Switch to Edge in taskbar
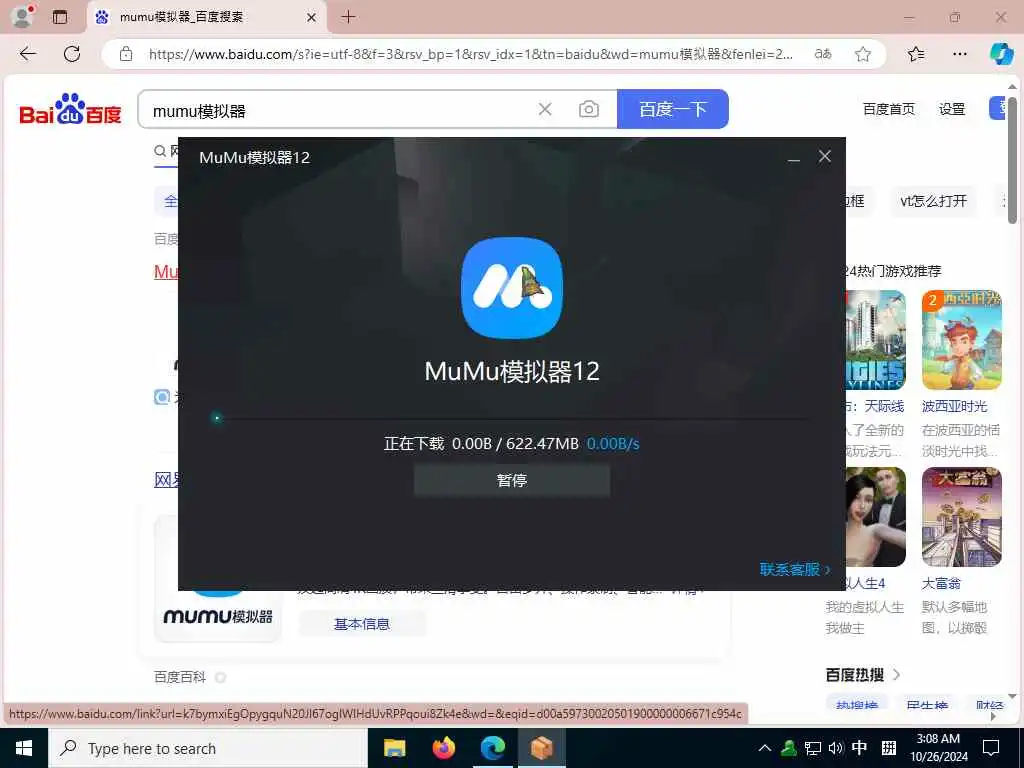 (492, 748)
